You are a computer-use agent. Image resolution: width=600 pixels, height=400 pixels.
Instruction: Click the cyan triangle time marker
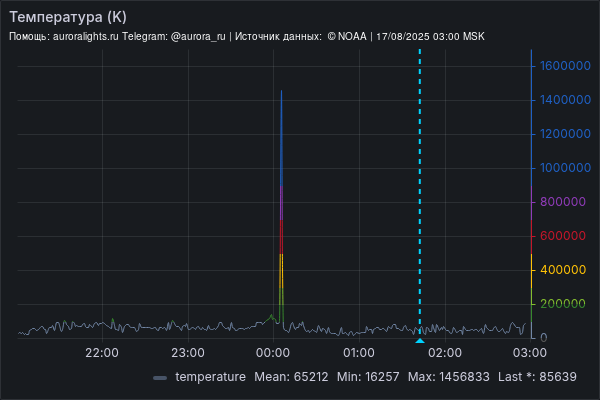[x=420, y=341]
